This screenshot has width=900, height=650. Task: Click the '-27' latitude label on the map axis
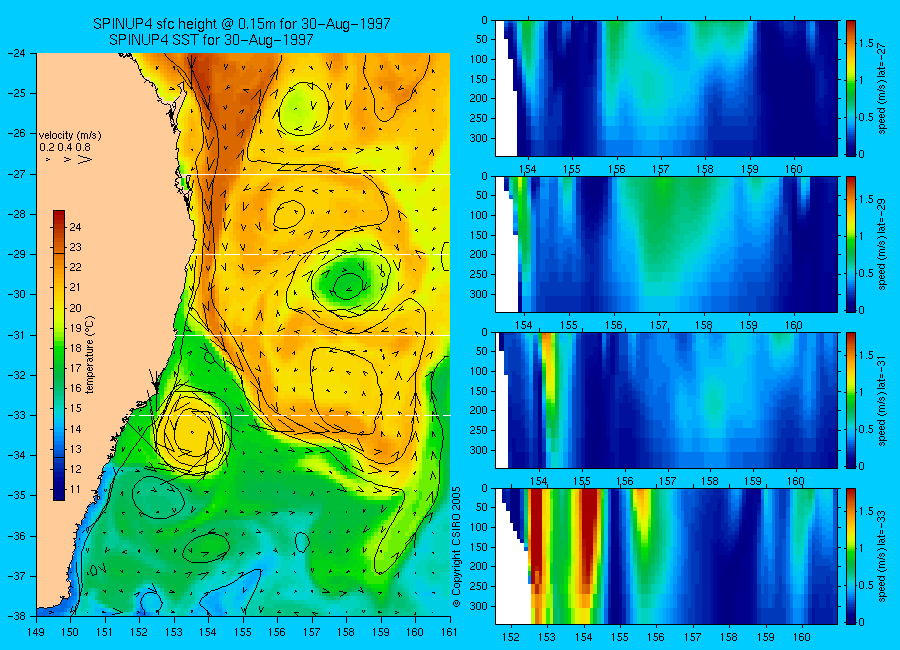[15, 174]
